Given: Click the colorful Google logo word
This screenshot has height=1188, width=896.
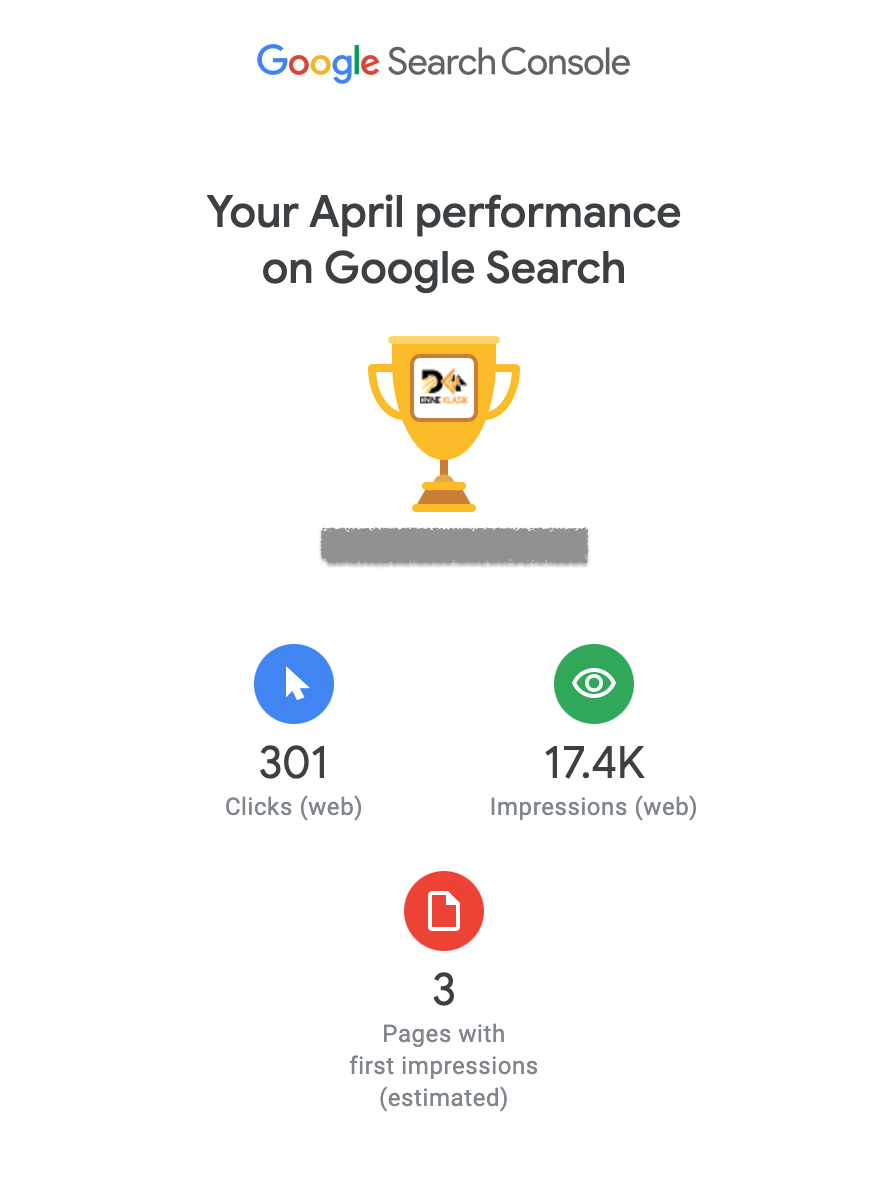Looking at the screenshot, I should click(x=318, y=63).
